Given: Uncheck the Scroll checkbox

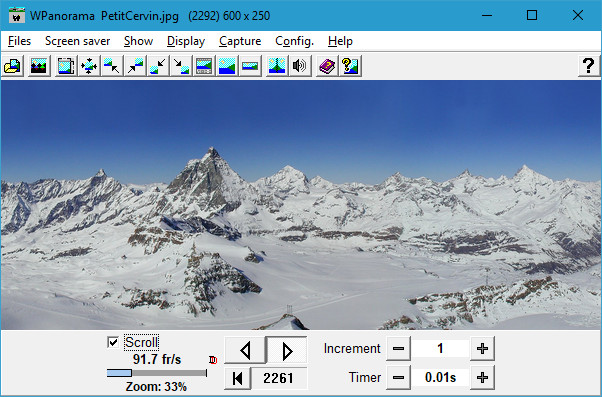Looking at the screenshot, I should (113, 342).
